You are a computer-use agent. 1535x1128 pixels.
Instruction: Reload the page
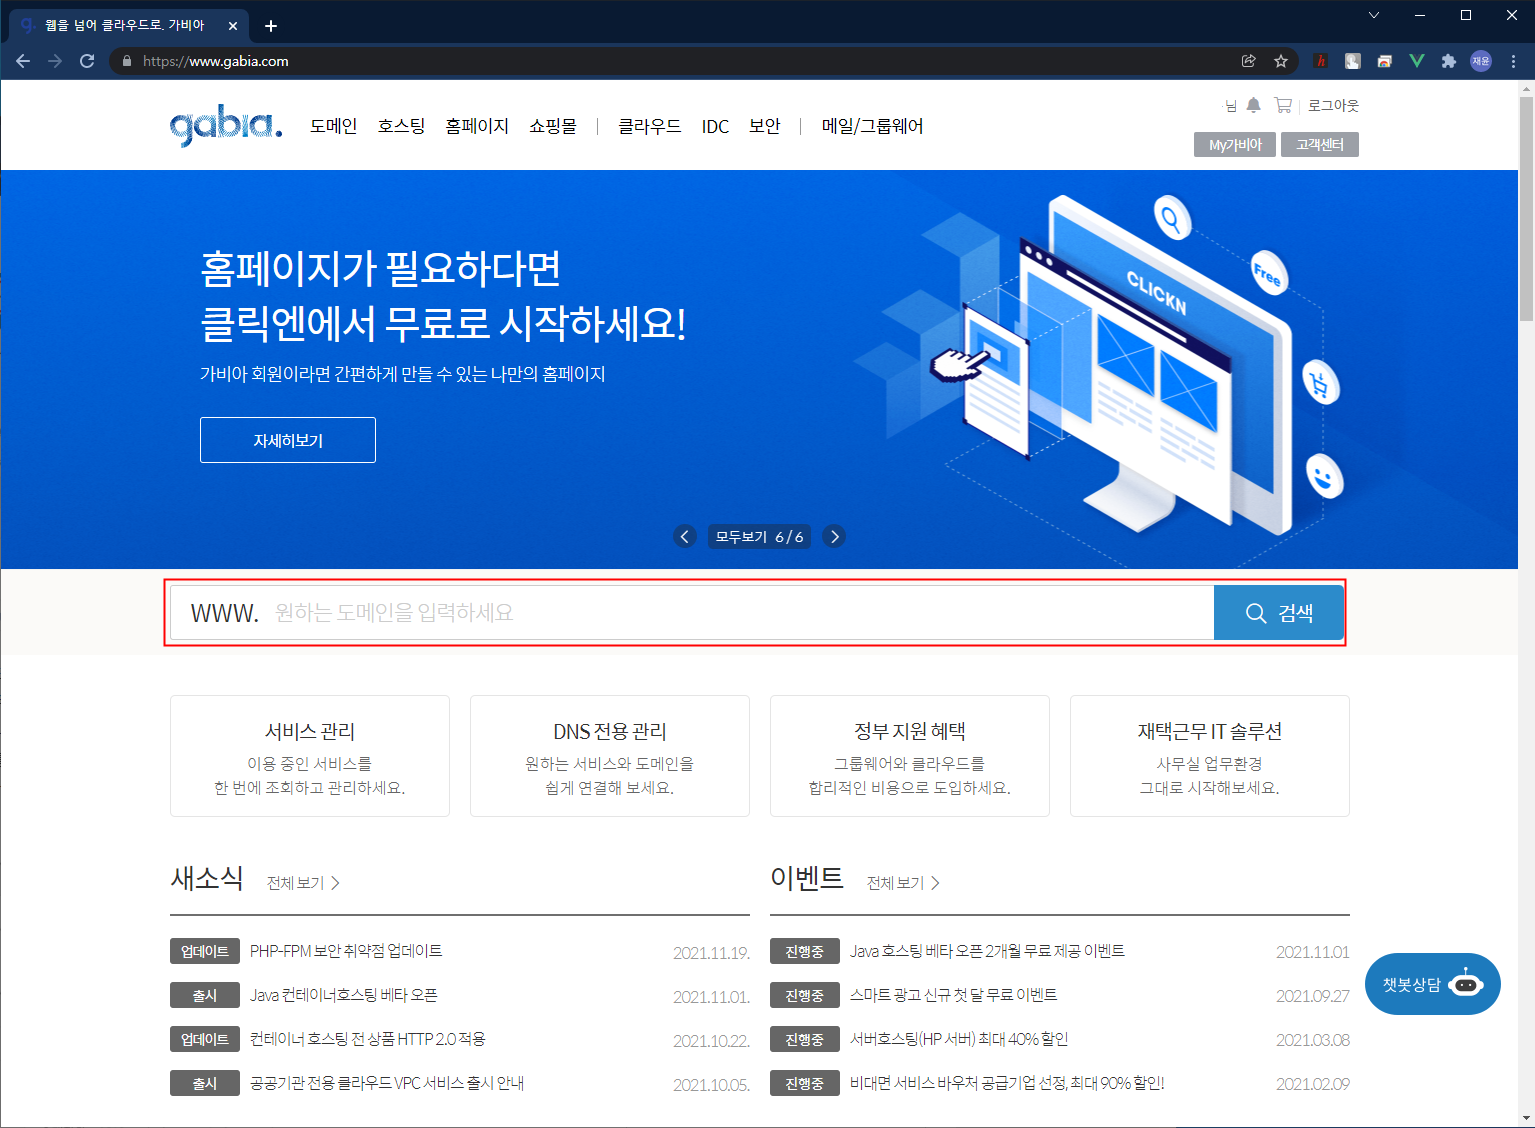click(x=87, y=61)
